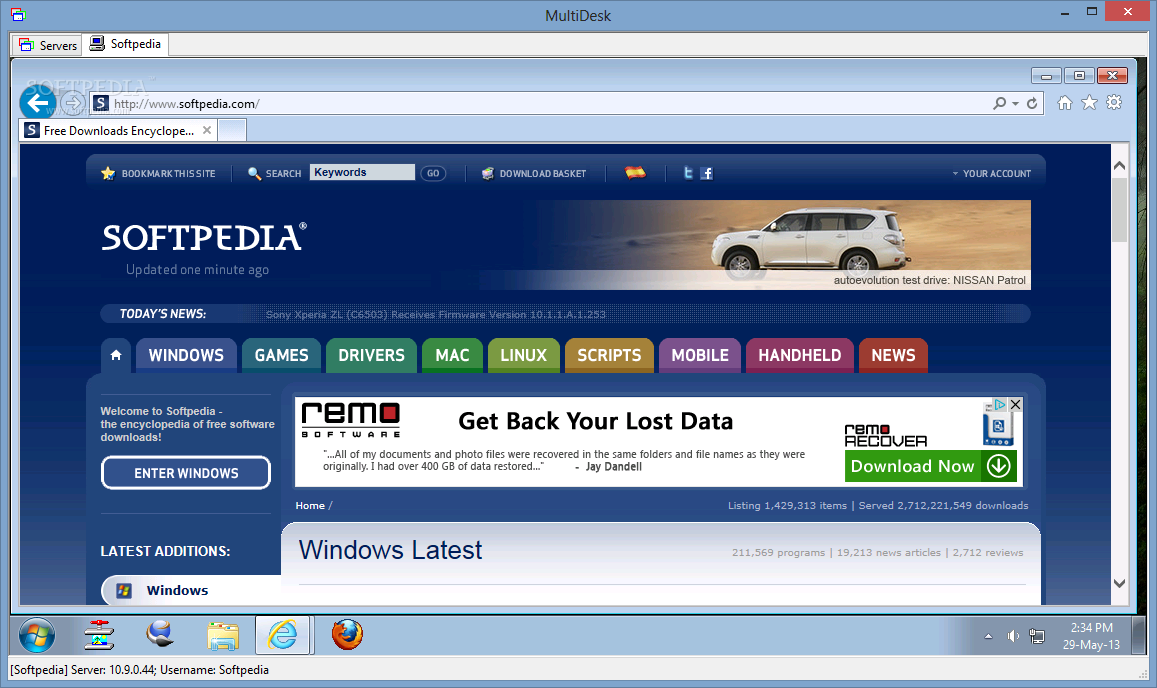This screenshot has width=1157, height=688.
Task: Click the Sony Xperia ZL news headline
Action: (435, 314)
